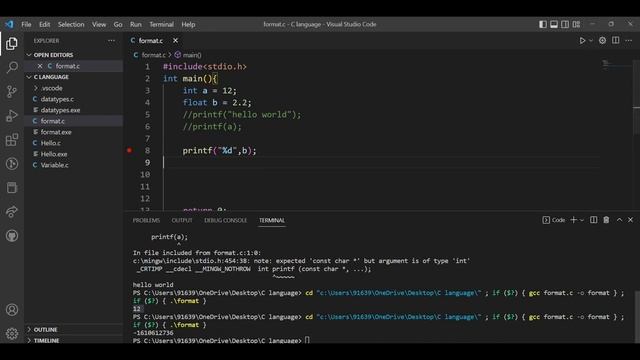Split the terminal

pos(593,220)
